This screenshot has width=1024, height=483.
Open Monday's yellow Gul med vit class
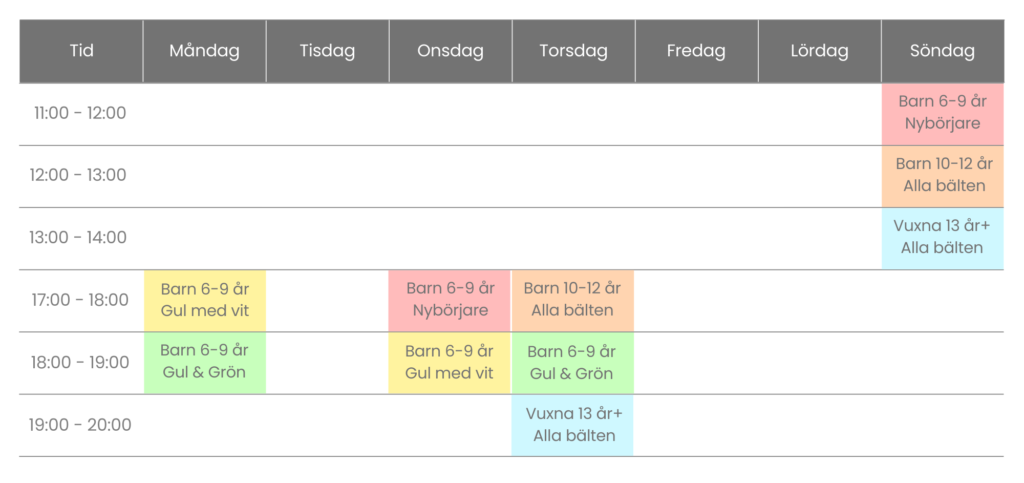pos(204,300)
